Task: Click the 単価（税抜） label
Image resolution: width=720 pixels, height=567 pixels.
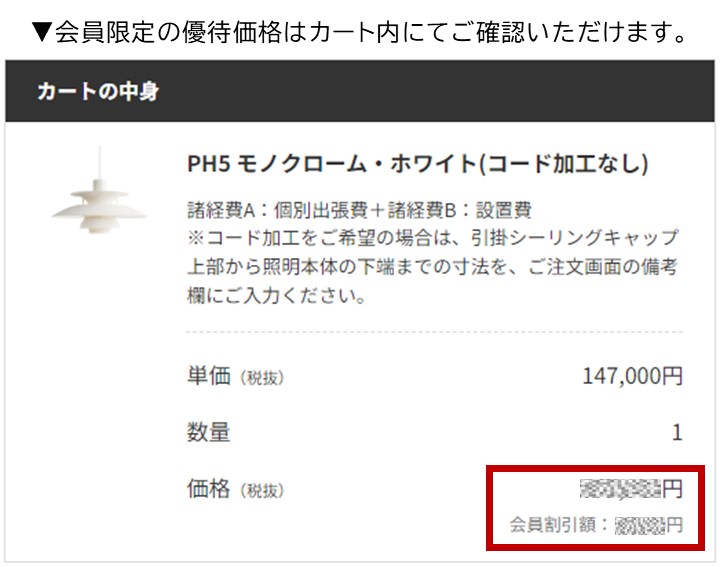Action: tap(236, 376)
